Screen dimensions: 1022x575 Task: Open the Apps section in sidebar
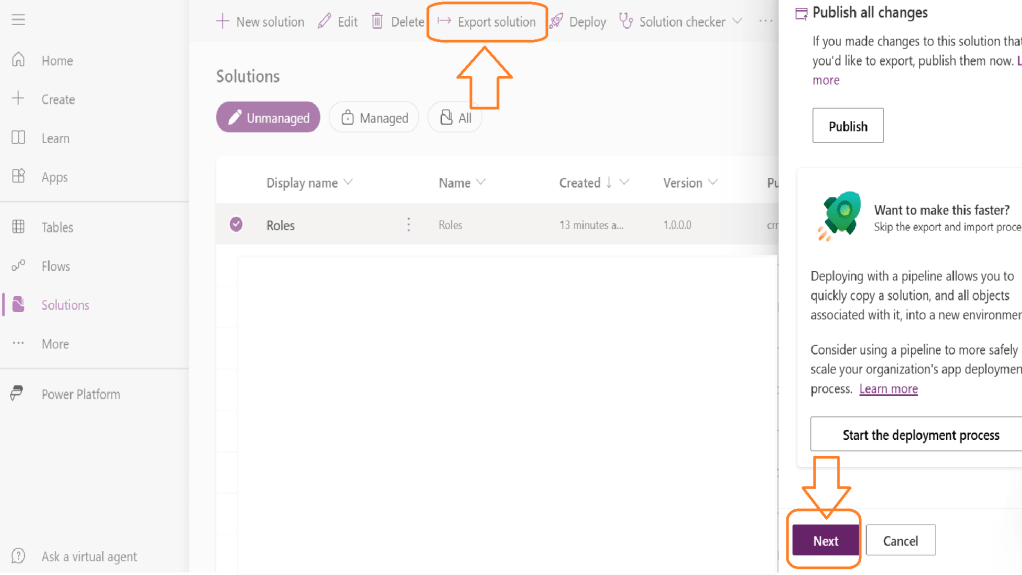(x=54, y=177)
